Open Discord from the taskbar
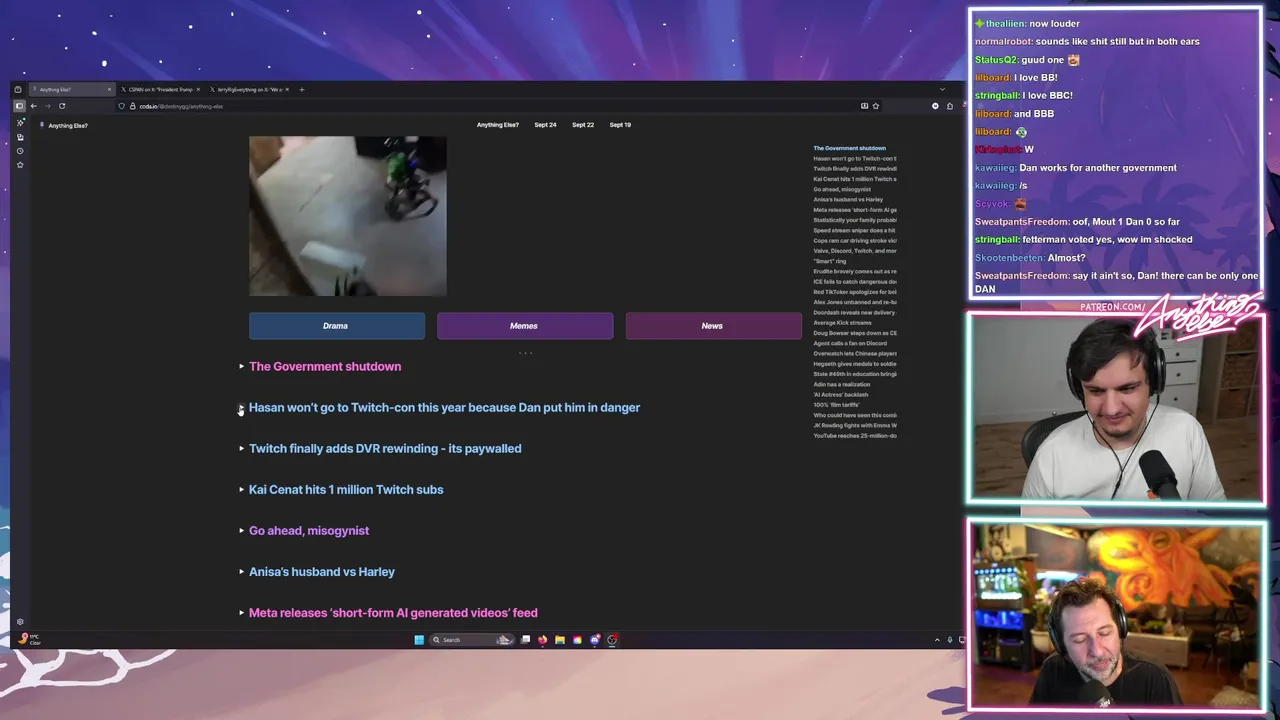The height and width of the screenshot is (720, 1280). (x=595, y=640)
